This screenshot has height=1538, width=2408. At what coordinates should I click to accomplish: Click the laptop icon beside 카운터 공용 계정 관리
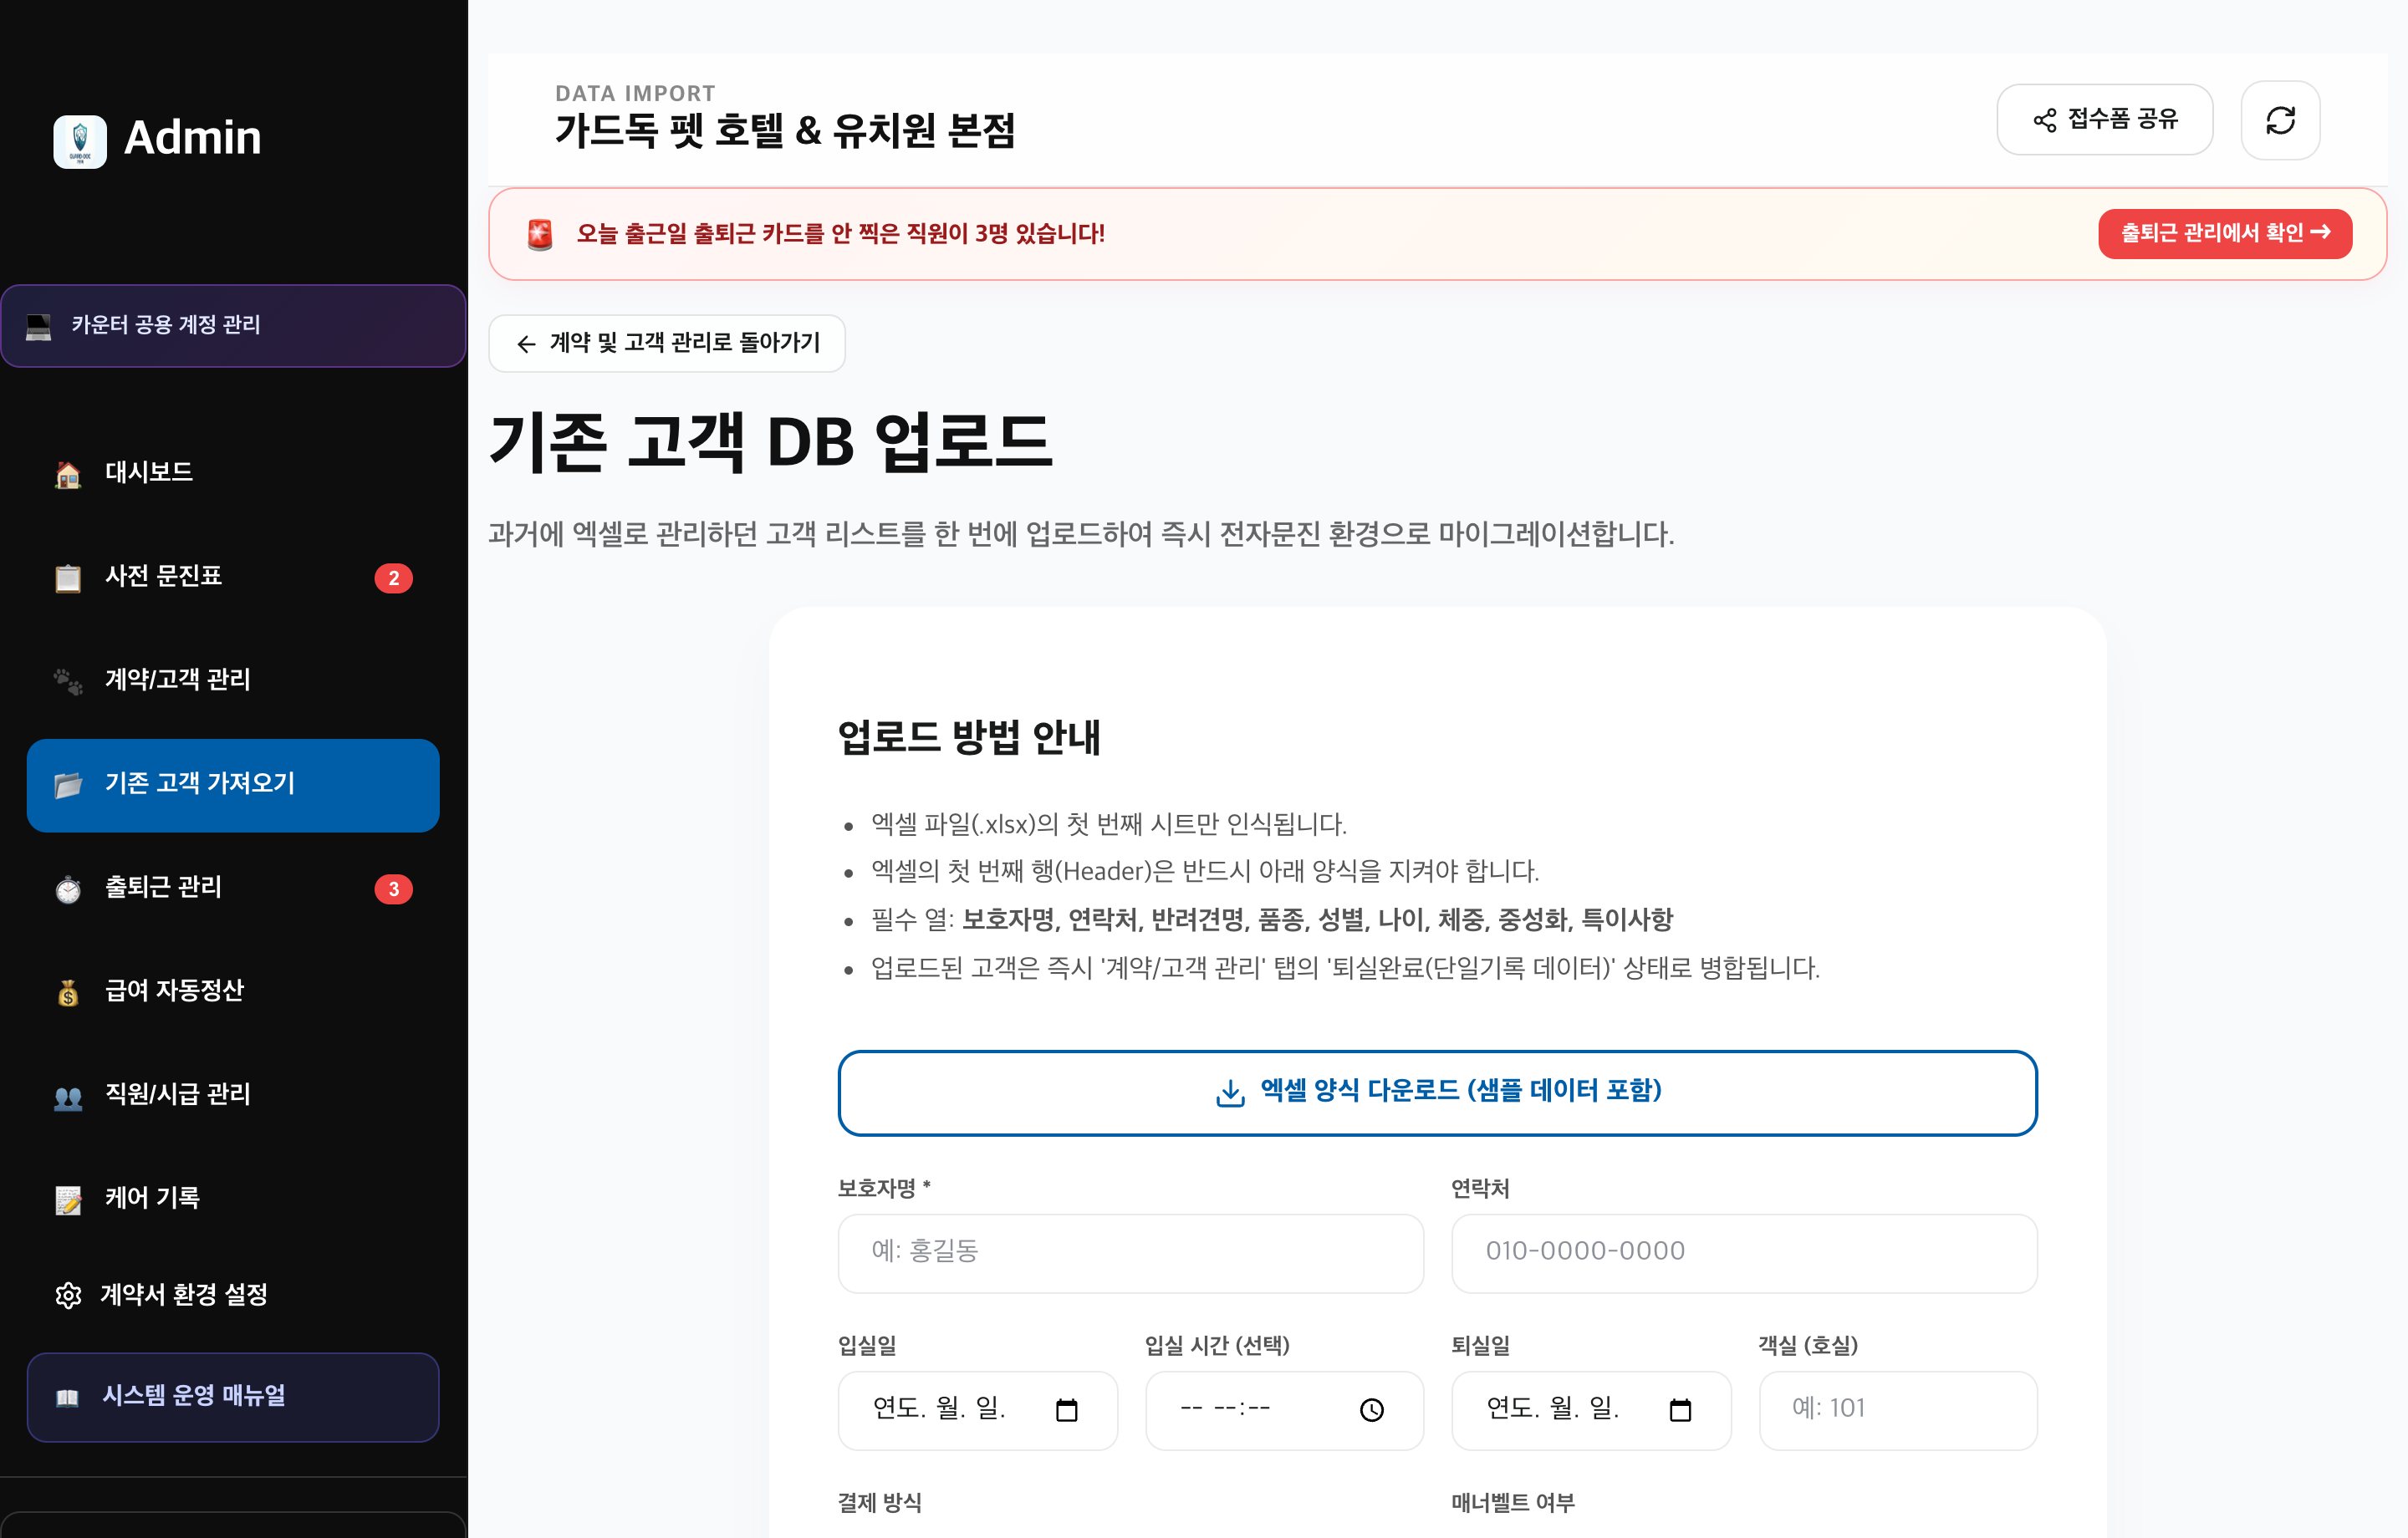(x=39, y=326)
